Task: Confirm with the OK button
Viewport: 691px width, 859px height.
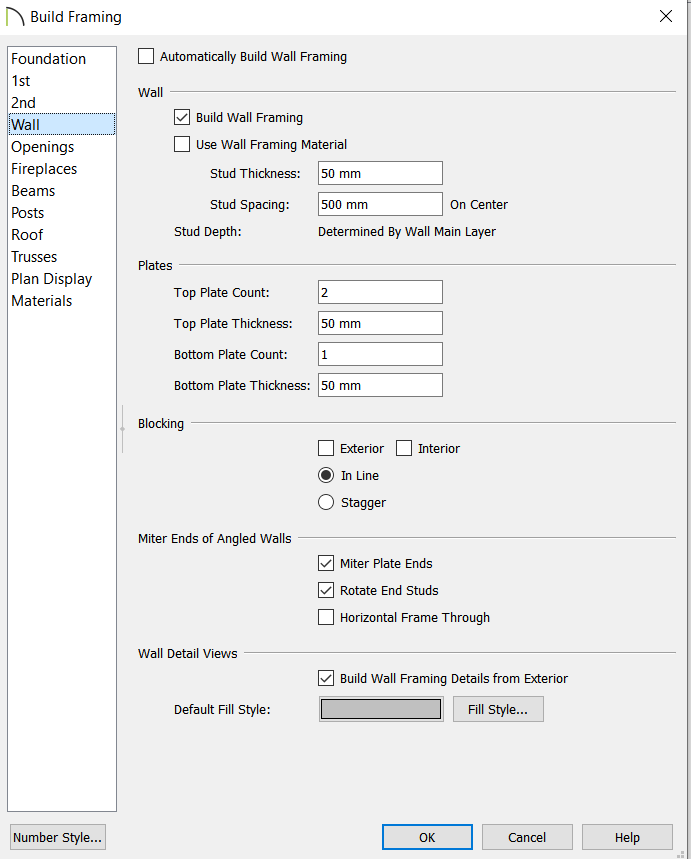Action: click(x=427, y=837)
